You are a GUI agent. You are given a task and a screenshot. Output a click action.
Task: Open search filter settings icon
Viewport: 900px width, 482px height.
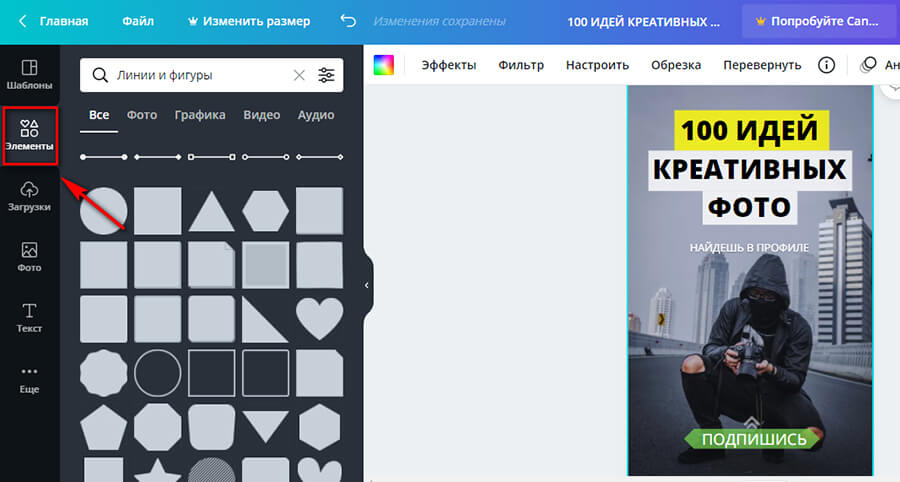pos(327,75)
